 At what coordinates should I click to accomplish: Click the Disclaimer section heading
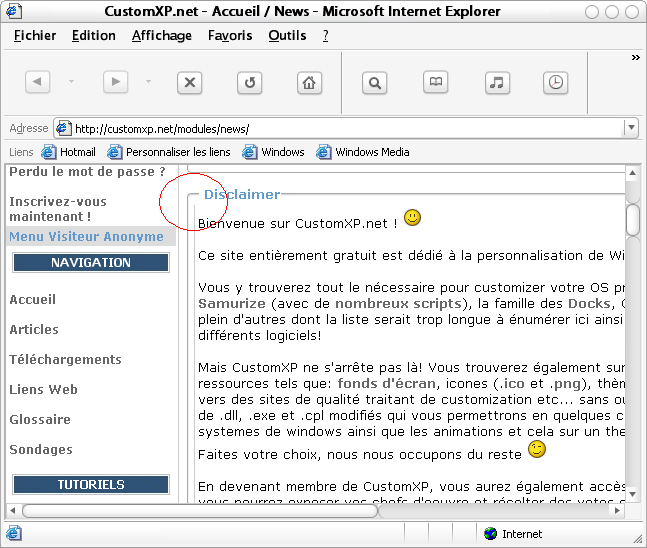[242, 194]
